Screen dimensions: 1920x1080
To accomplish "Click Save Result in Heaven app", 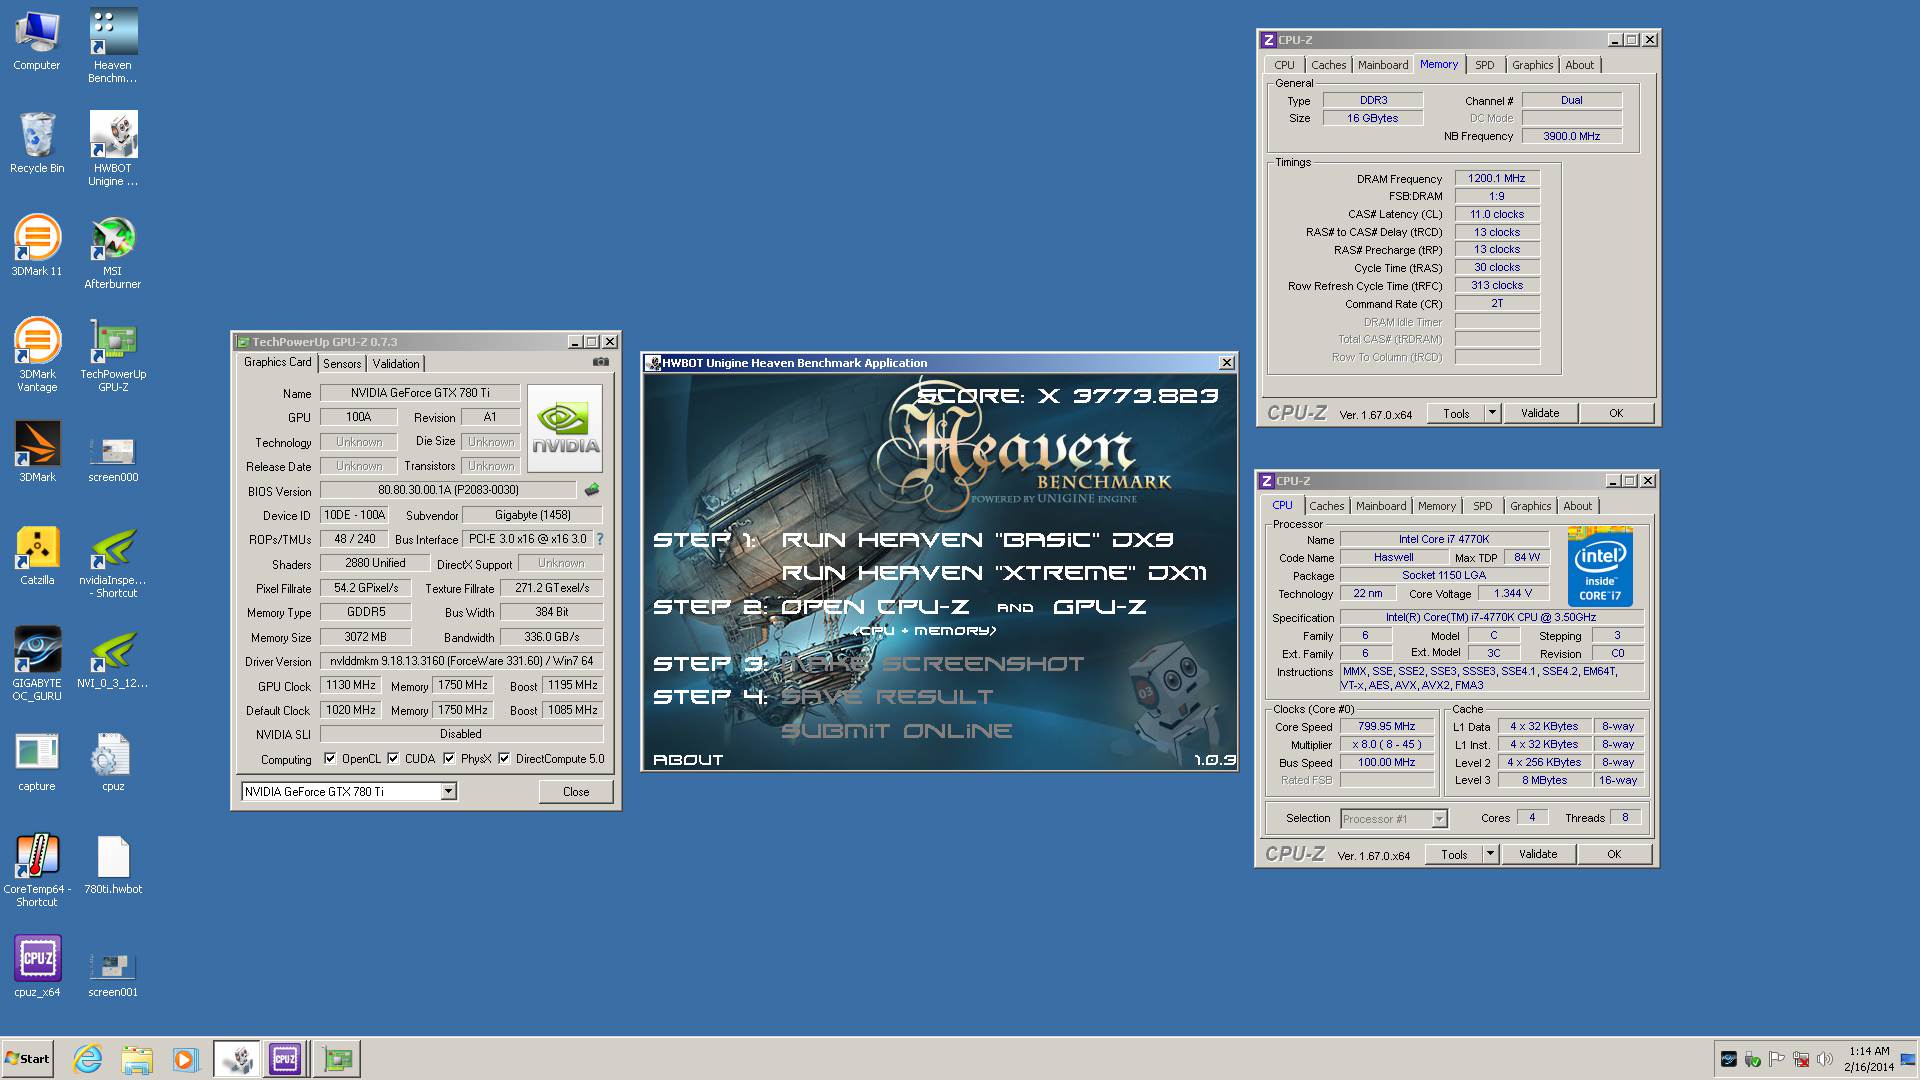I will (x=887, y=697).
